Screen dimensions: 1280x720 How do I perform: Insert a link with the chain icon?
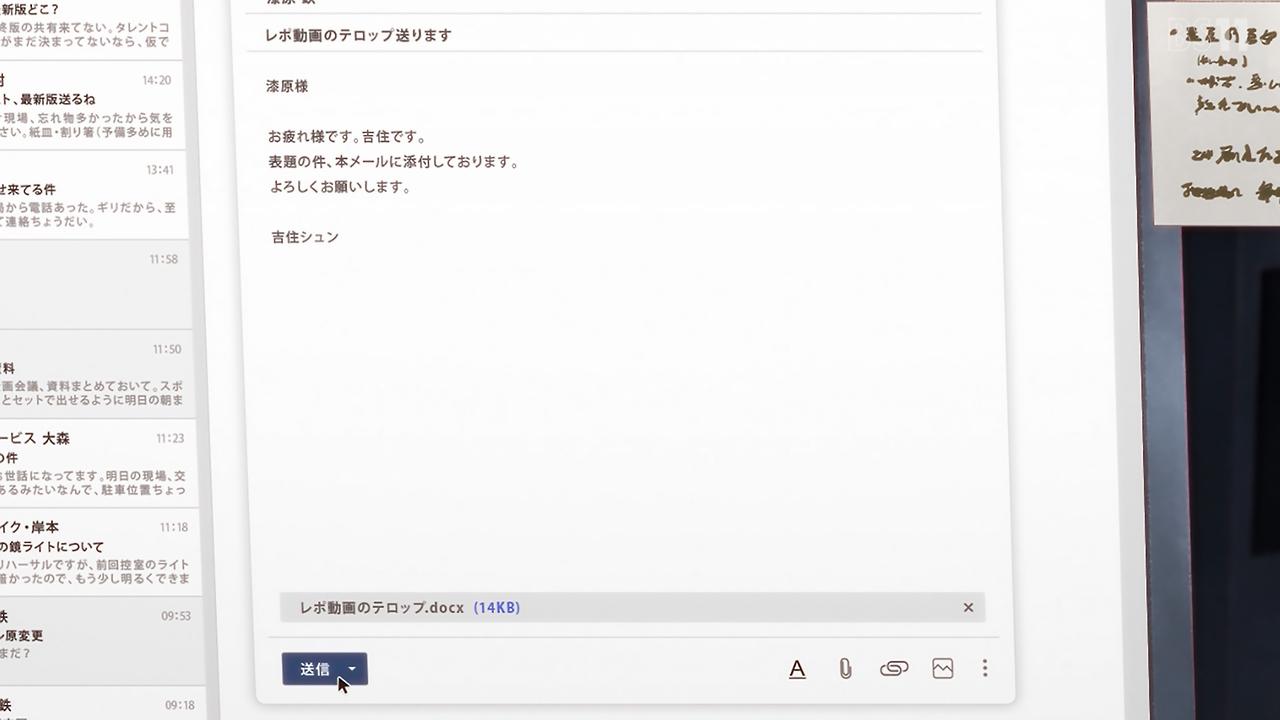pyautogui.click(x=894, y=669)
